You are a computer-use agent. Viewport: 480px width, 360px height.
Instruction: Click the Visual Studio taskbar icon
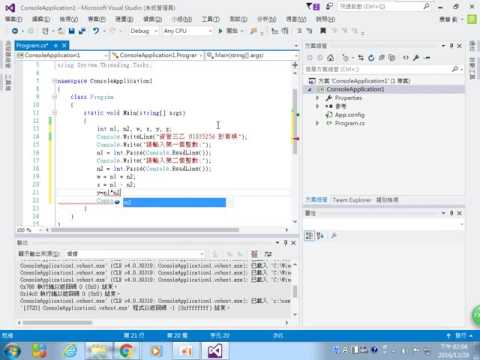(x=215, y=351)
